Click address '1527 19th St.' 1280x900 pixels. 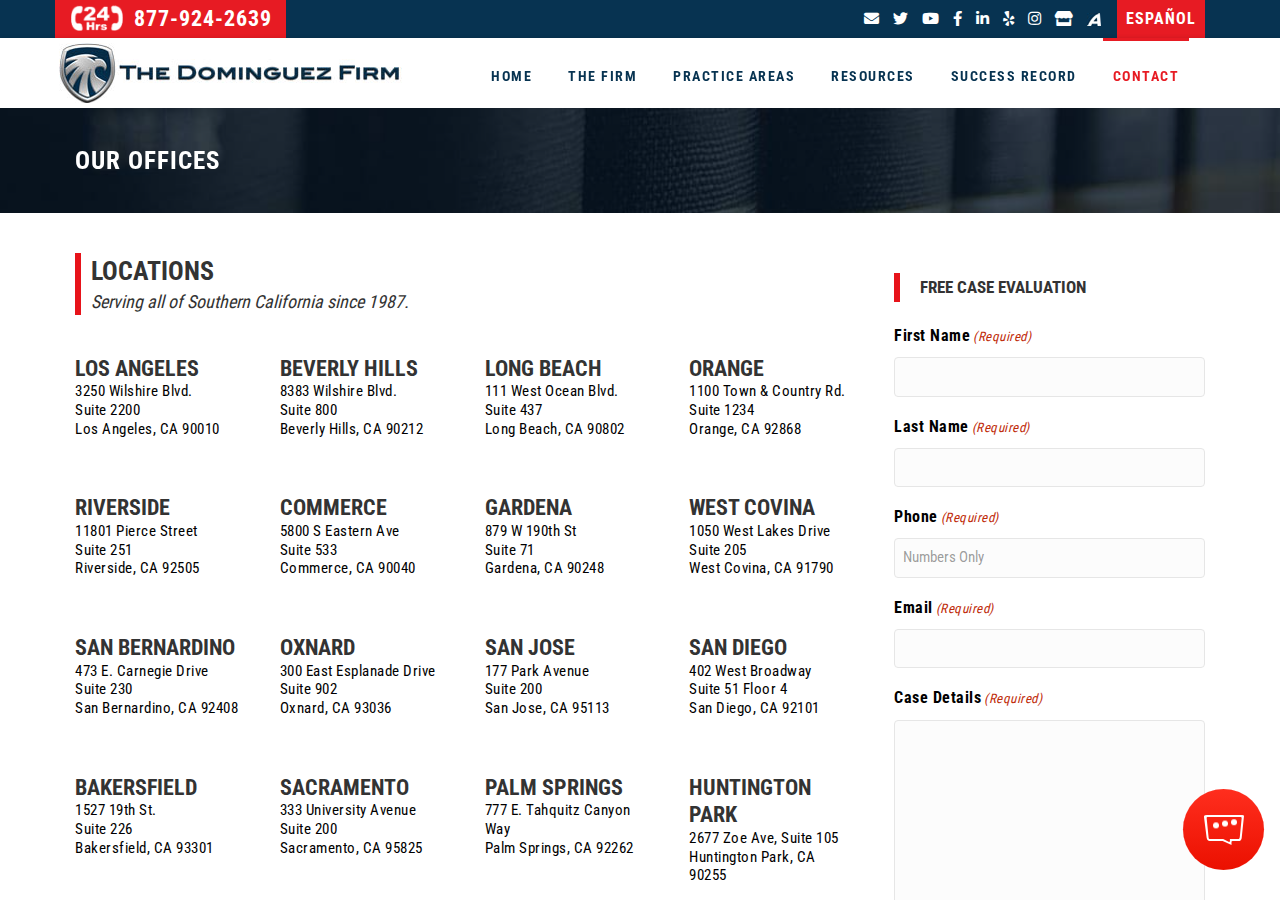115,810
